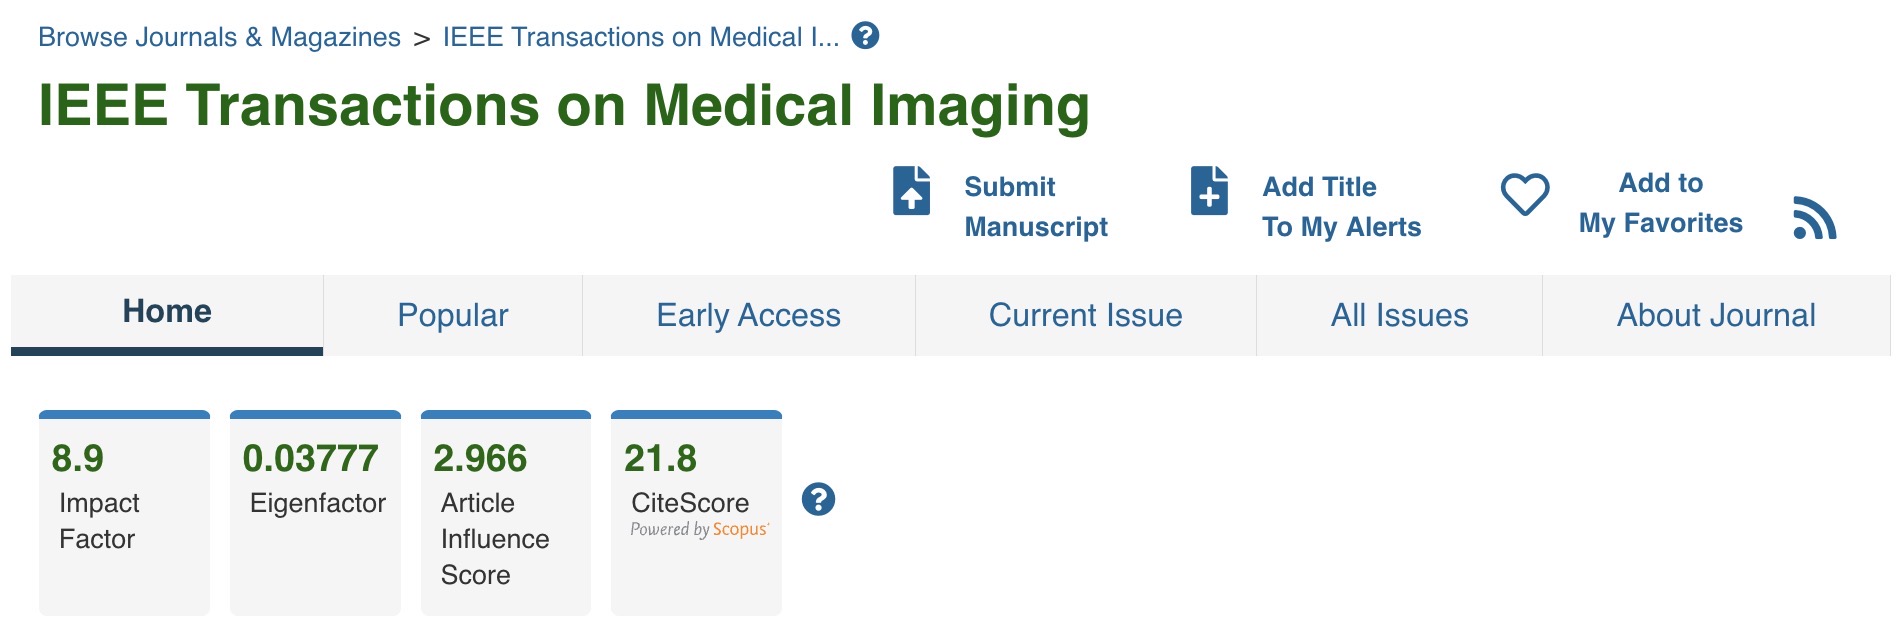Open the All Issues tab
Image resolution: width=1904 pixels, height=632 pixels.
click(1399, 316)
